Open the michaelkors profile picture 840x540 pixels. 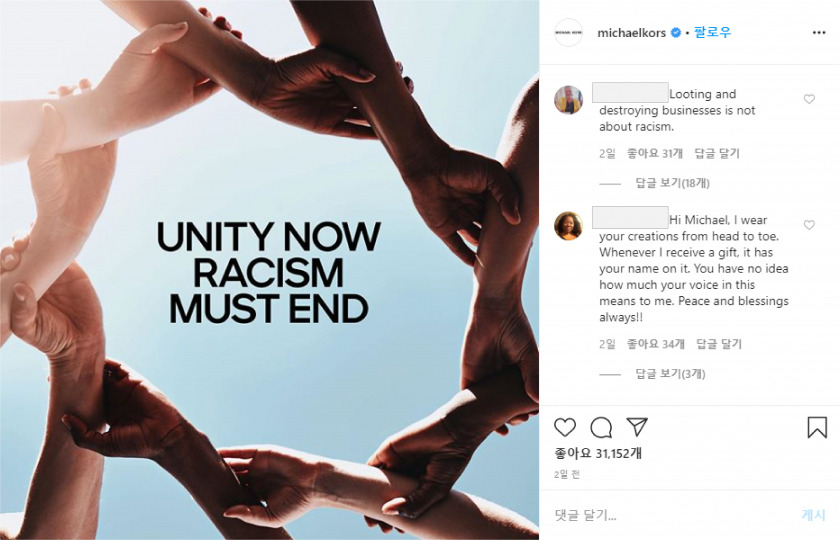[568, 33]
